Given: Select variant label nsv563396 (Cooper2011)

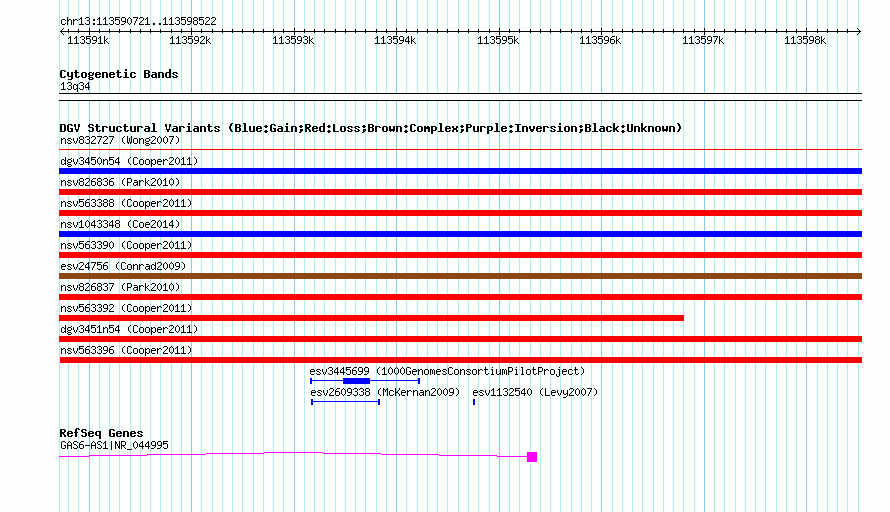Looking at the screenshot, I should [x=126, y=350].
